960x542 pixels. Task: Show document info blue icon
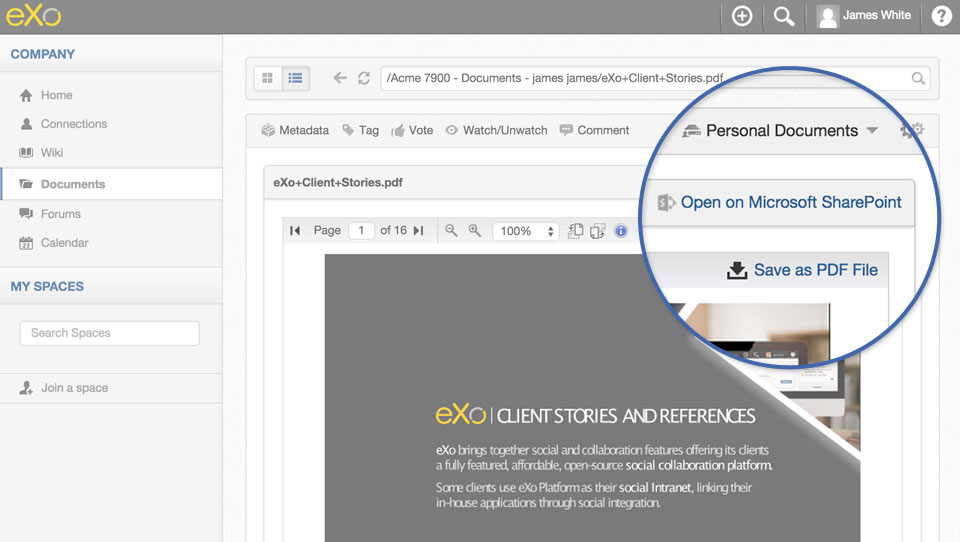click(621, 231)
